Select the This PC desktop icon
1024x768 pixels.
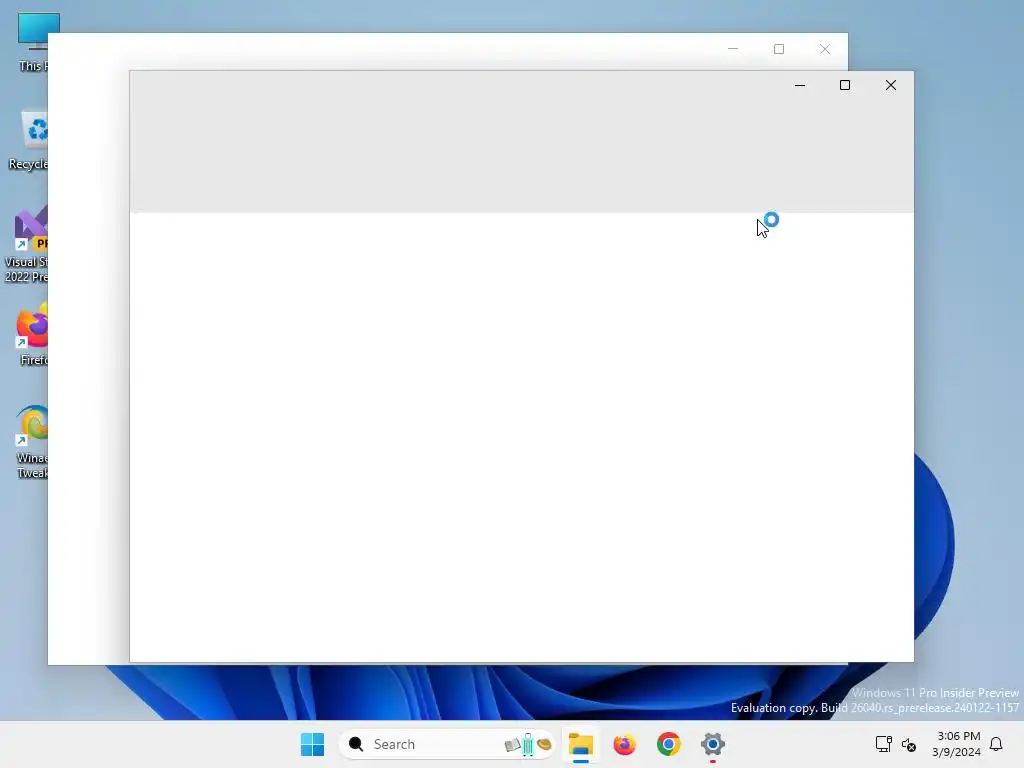click(32, 42)
